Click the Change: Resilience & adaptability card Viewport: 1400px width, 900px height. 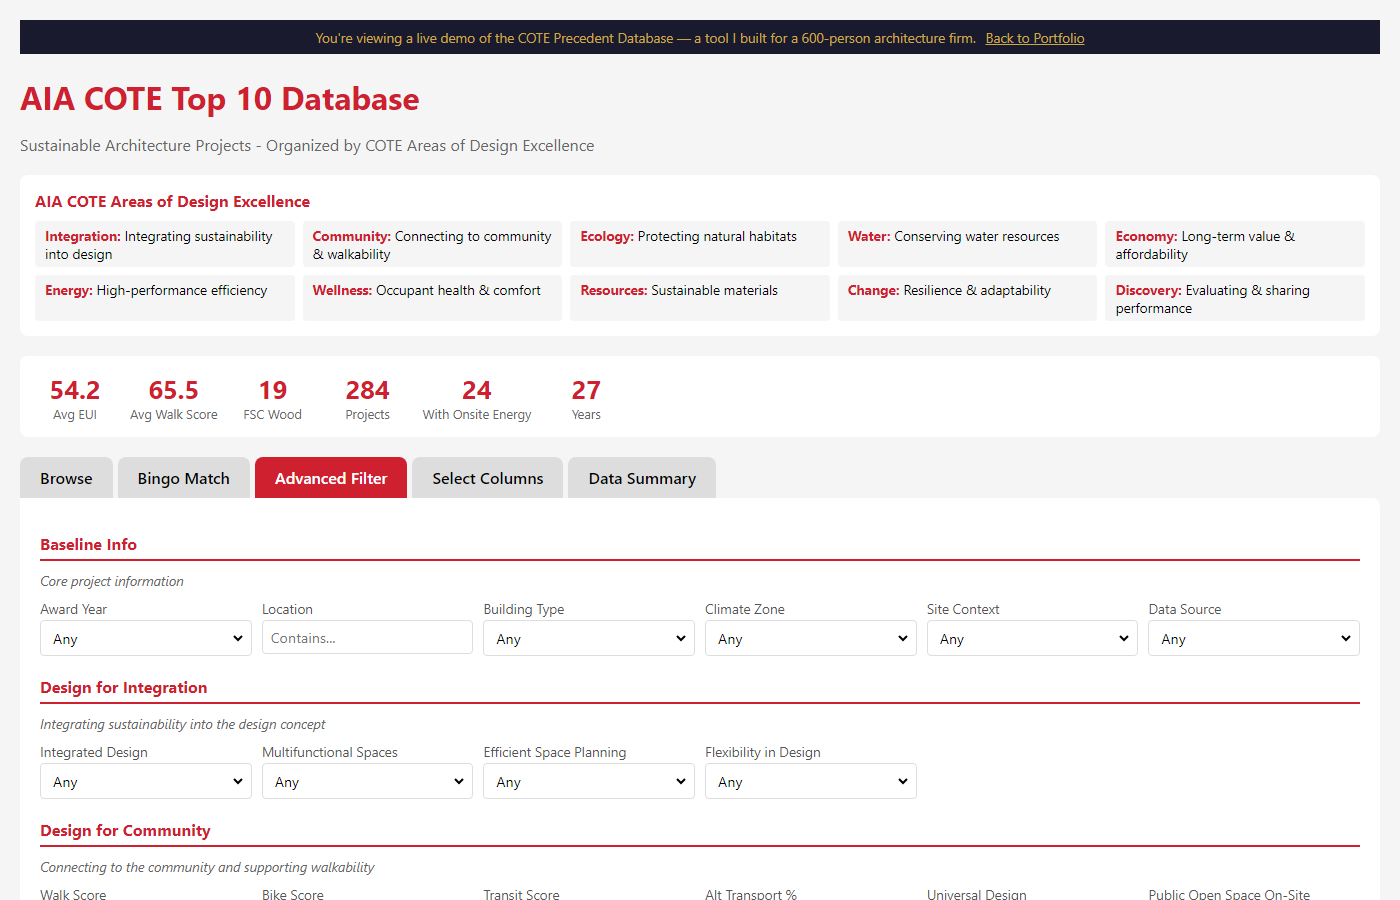[x=967, y=298]
